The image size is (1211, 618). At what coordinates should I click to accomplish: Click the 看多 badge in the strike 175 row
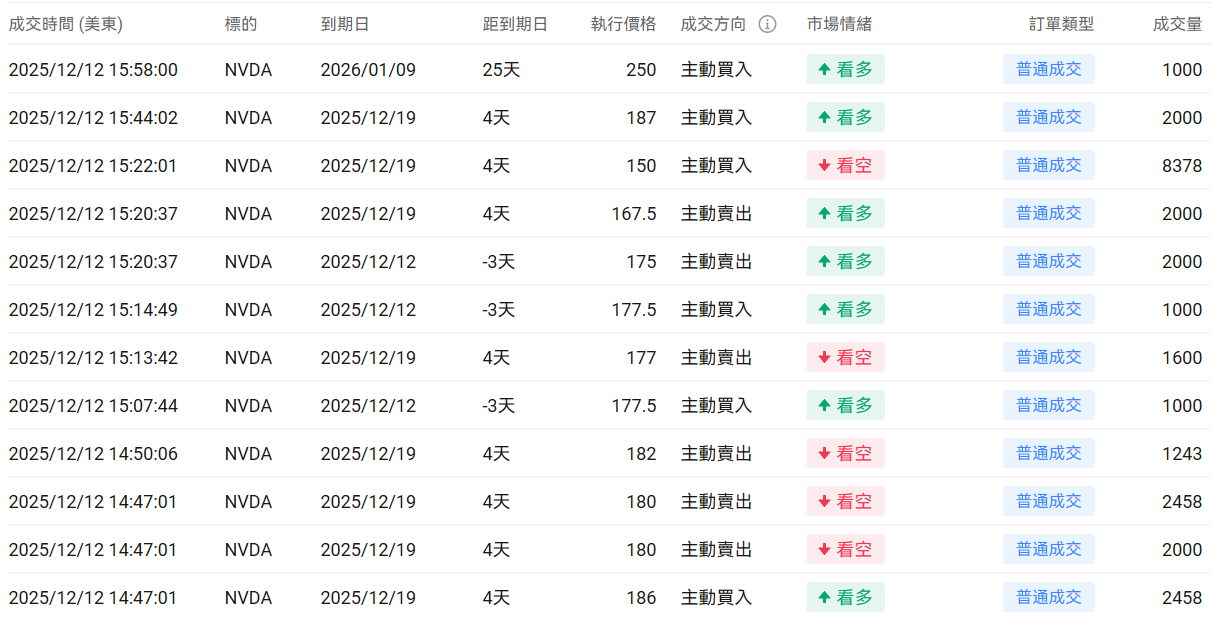pyautogui.click(x=845, y=262)
